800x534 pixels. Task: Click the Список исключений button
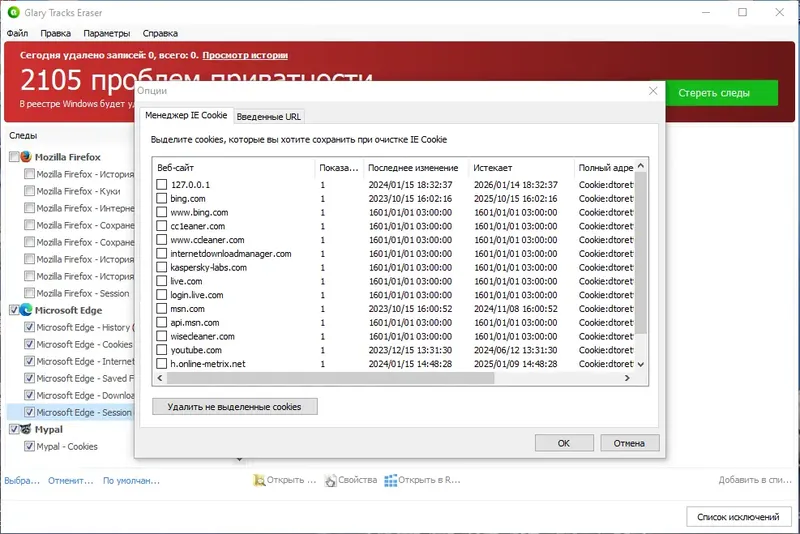738,517
